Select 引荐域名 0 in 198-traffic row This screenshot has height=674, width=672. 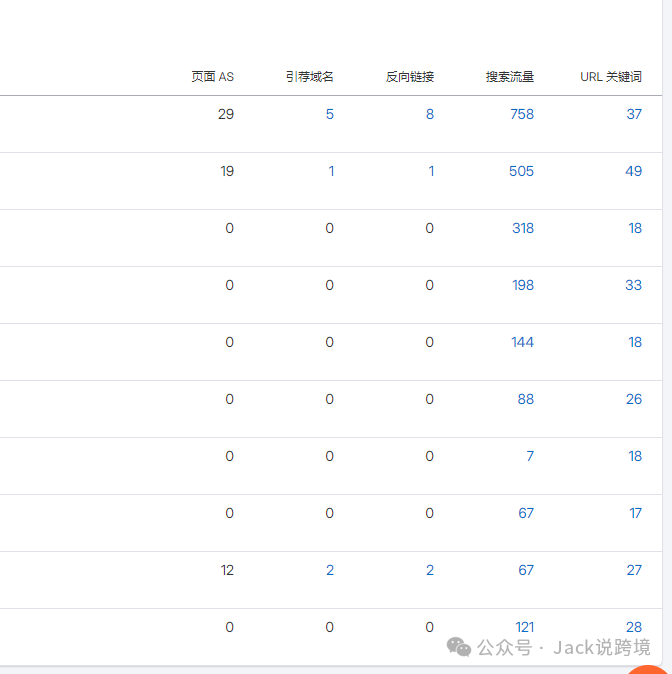tap(329, 285)
